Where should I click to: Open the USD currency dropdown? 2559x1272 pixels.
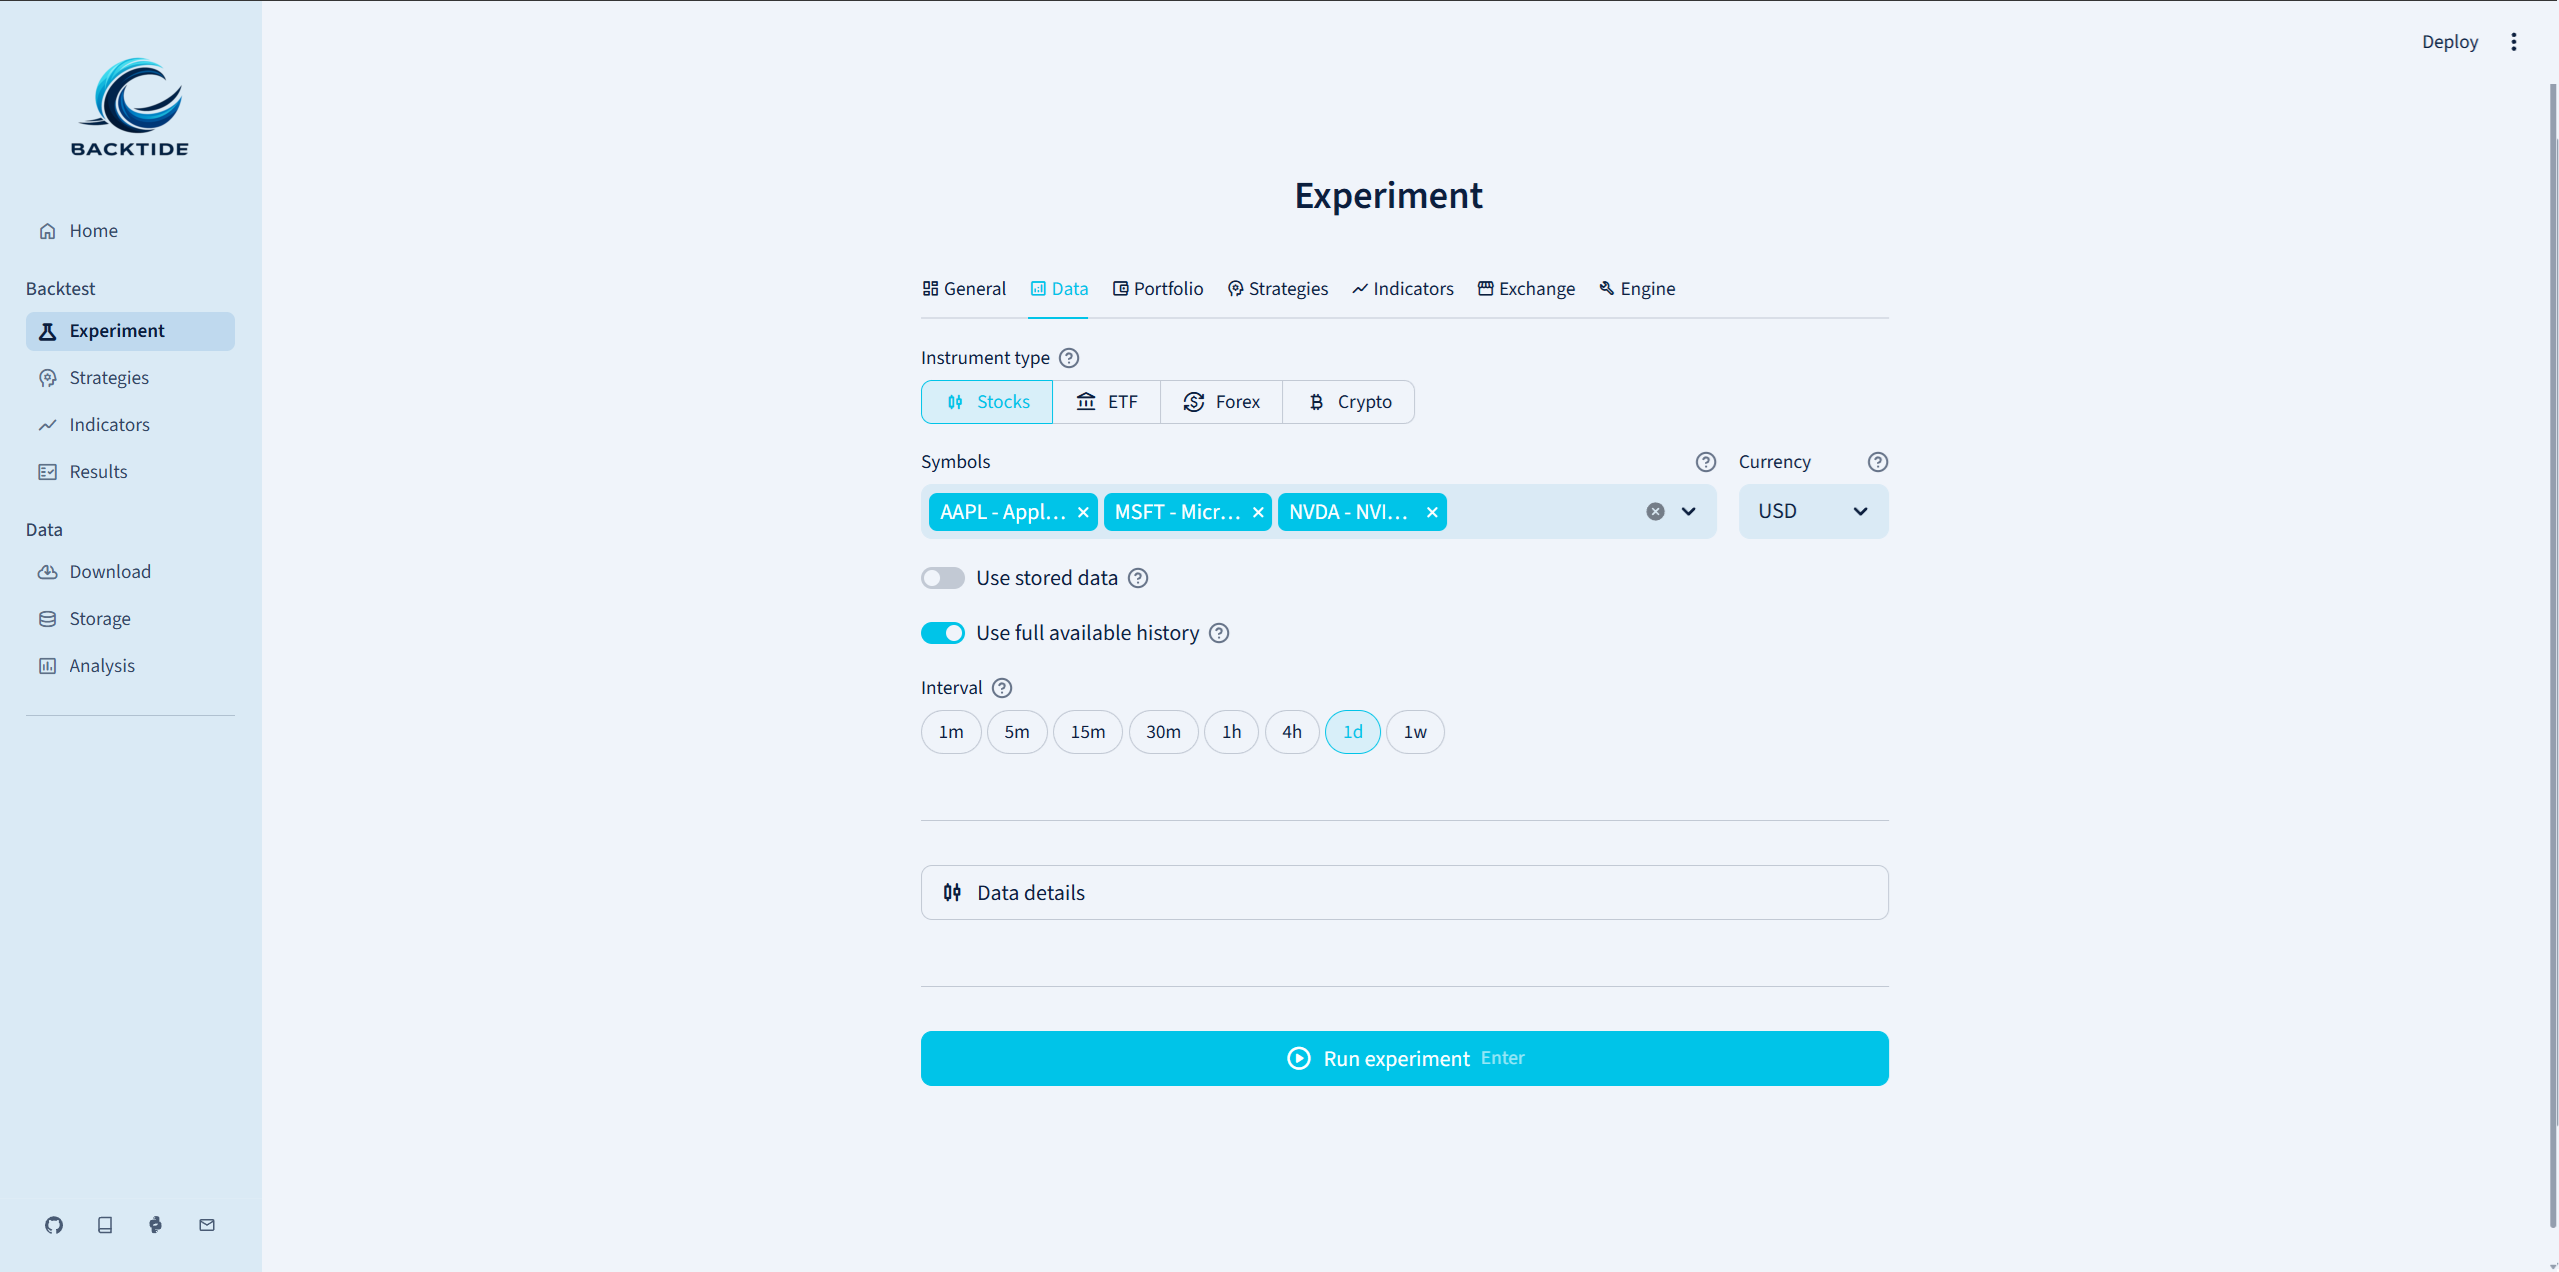pyautogui.click(x=1813, y=512)
